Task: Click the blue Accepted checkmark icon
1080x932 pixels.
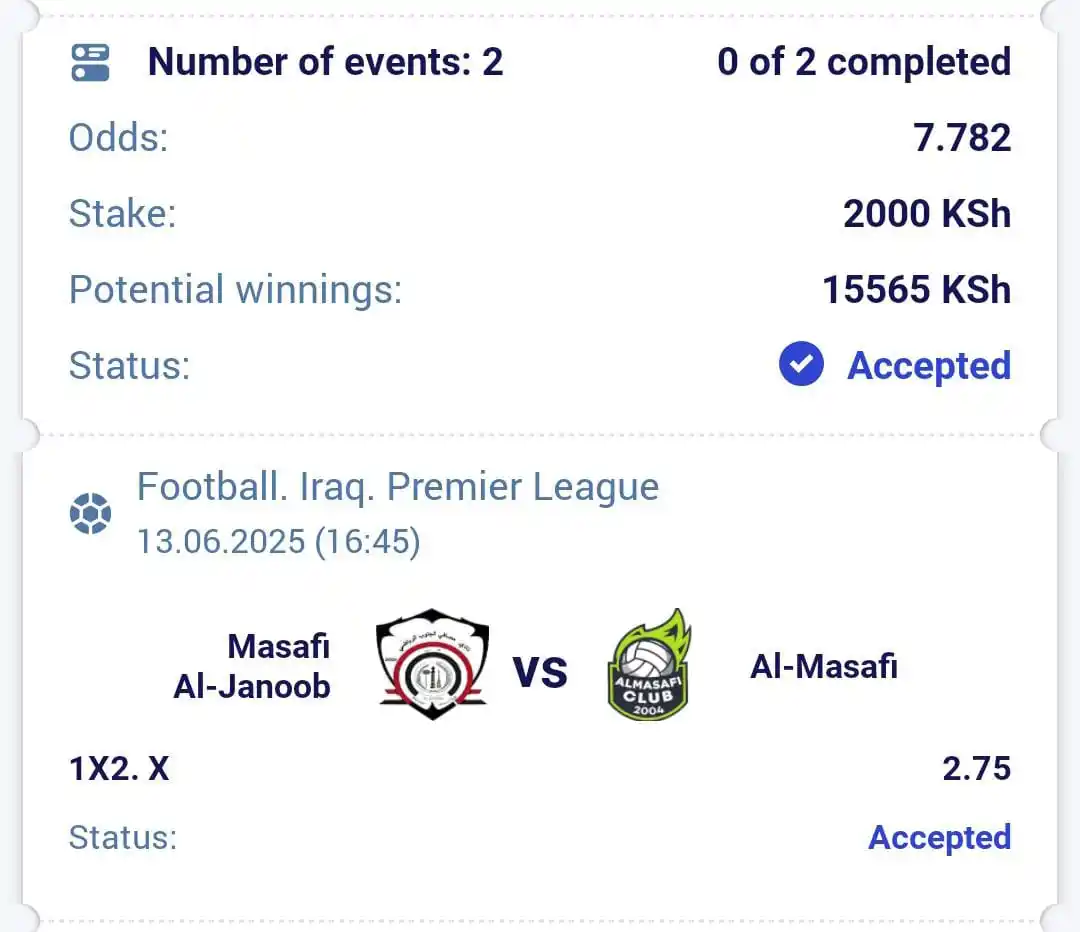Action: tap(801, 364)
